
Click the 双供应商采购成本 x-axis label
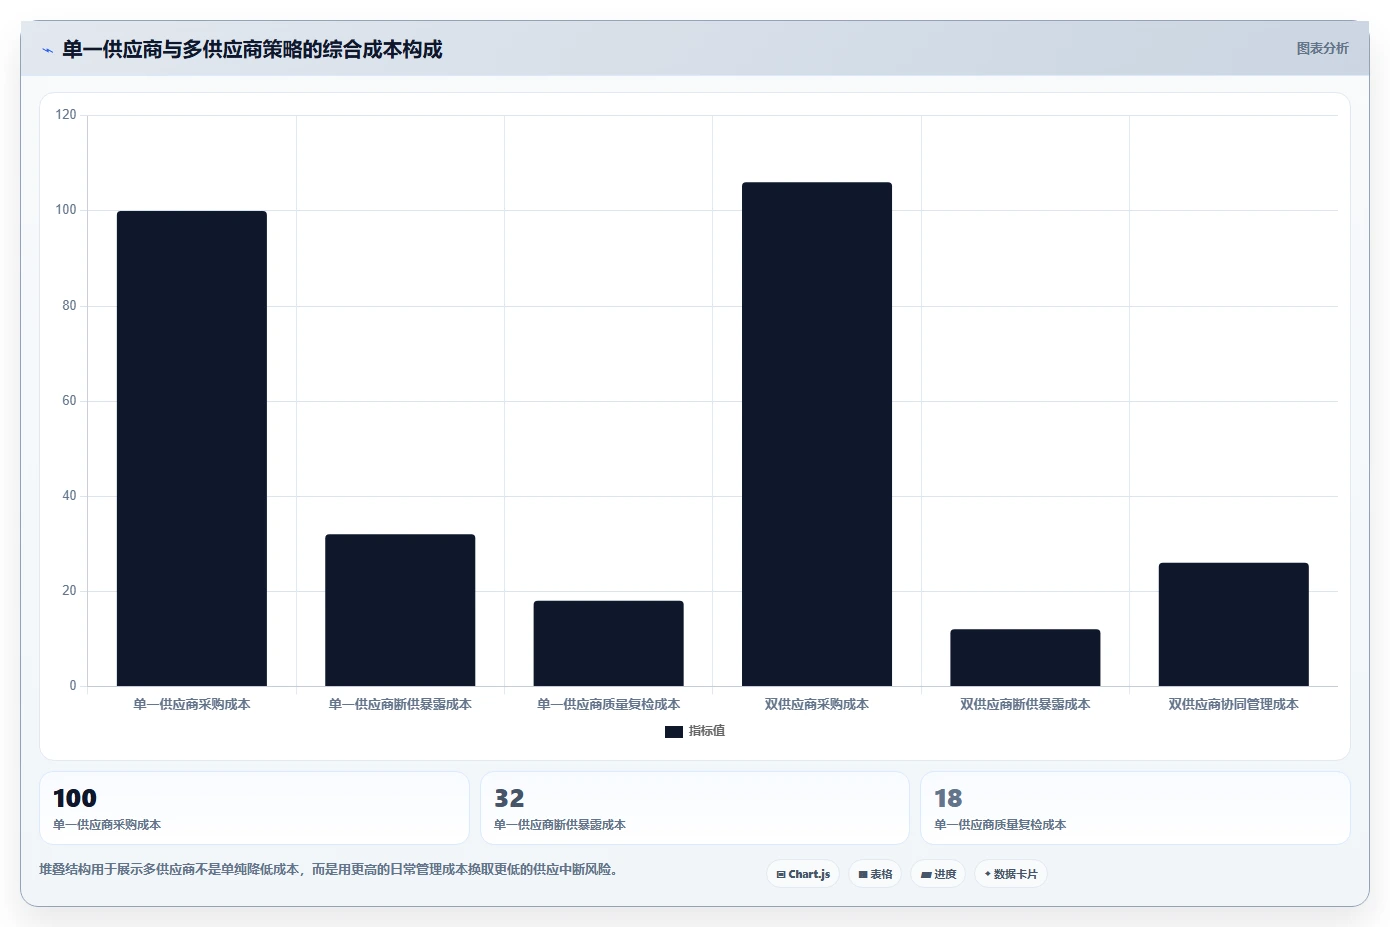click(x=817, y=704)
